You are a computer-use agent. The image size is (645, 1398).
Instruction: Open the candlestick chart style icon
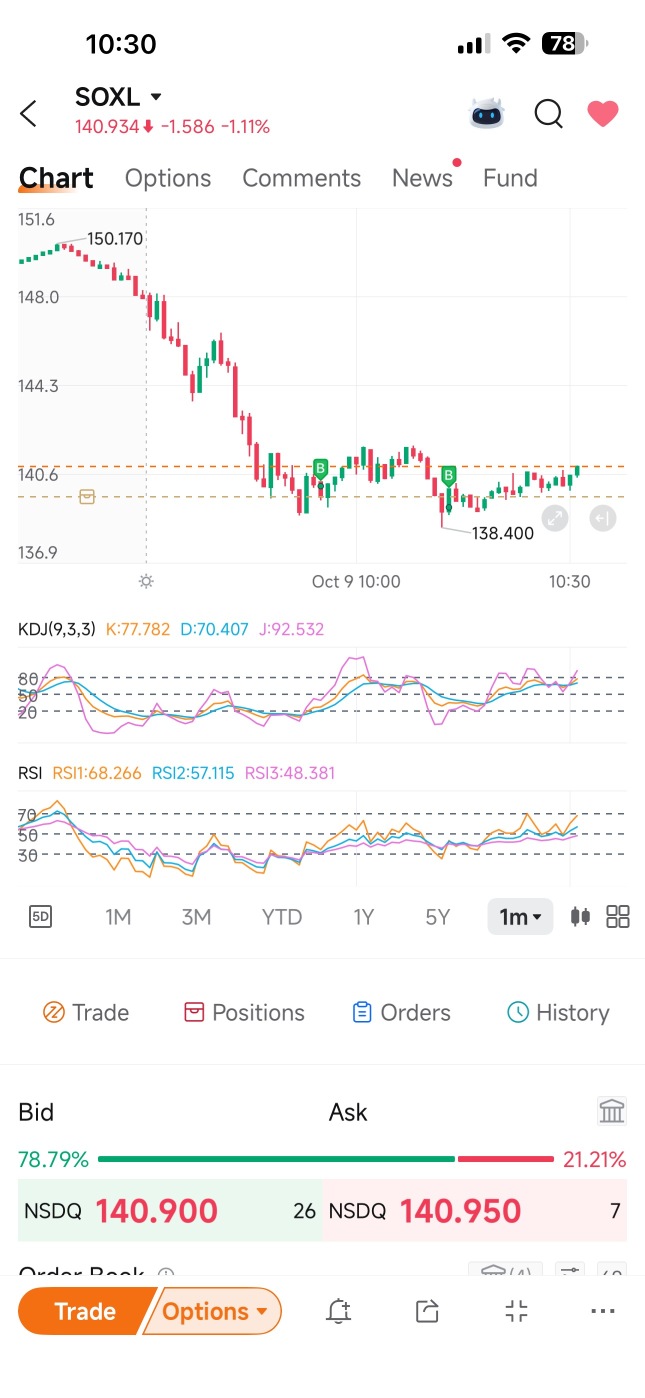[579, 917]
